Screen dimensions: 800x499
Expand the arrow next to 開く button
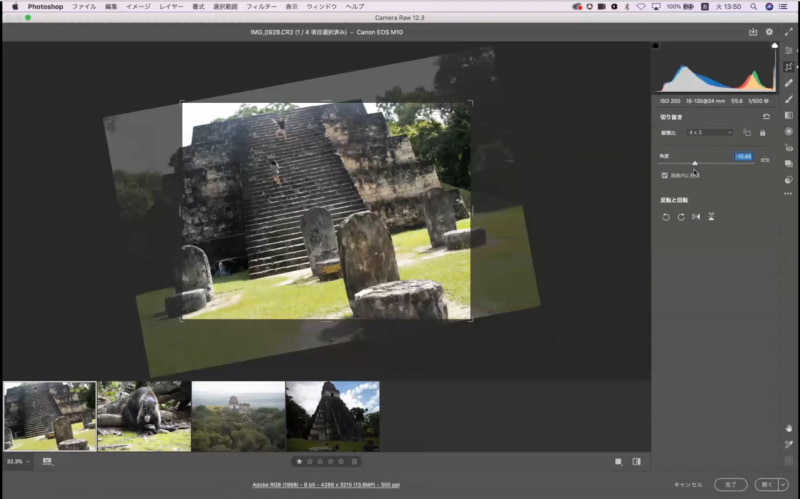click(782, 484)
